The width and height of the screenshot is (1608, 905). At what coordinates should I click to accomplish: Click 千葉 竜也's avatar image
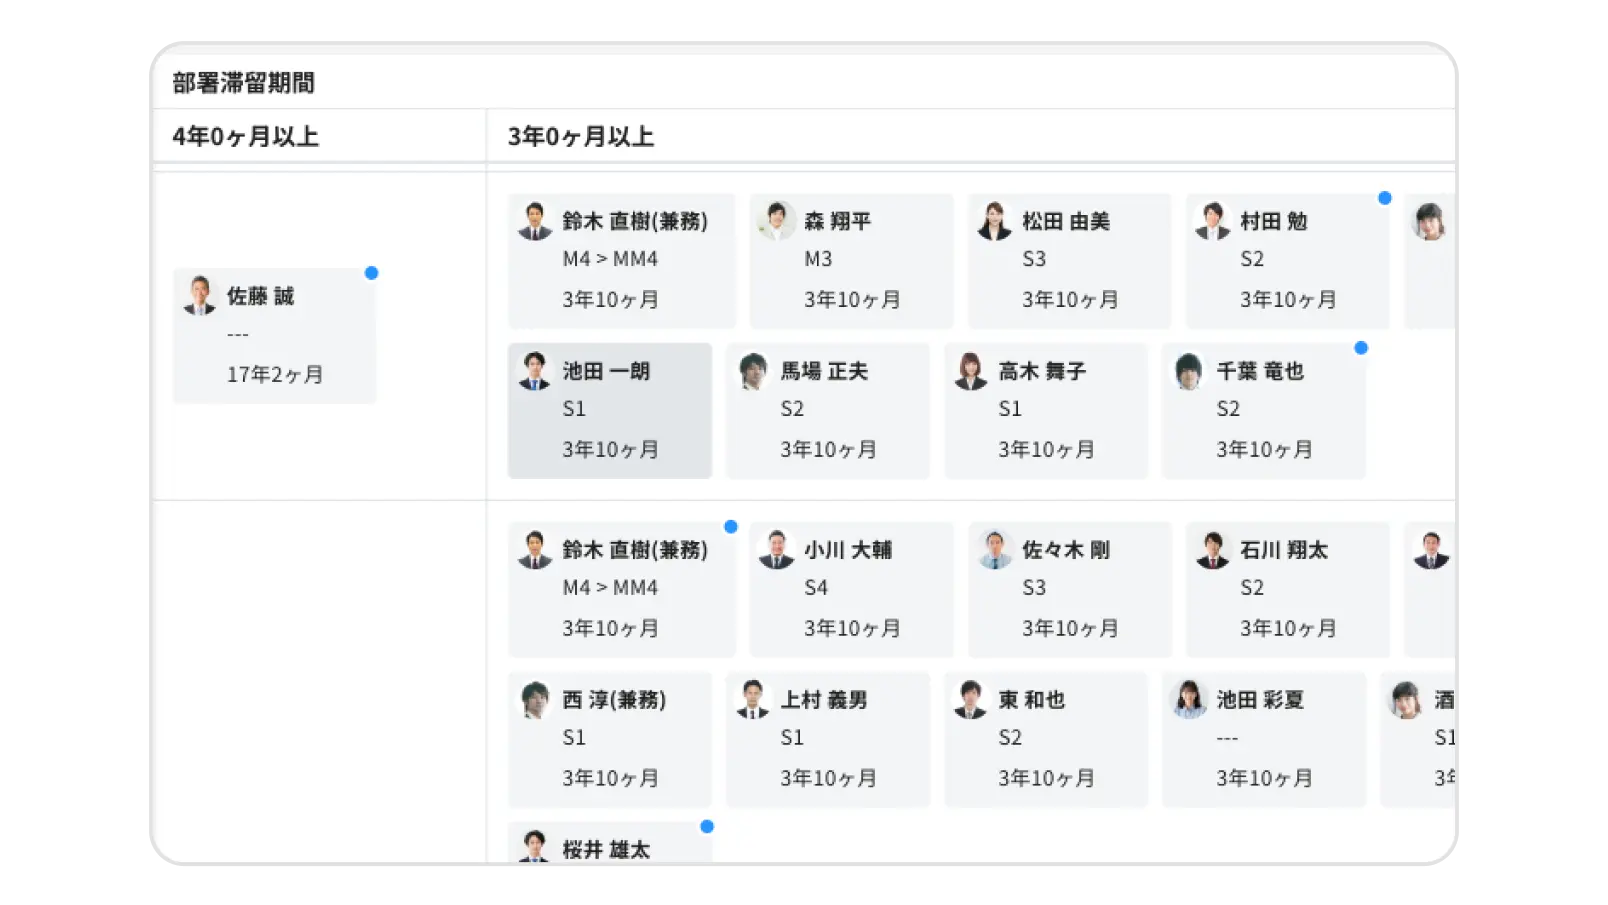click(1188, 370)
